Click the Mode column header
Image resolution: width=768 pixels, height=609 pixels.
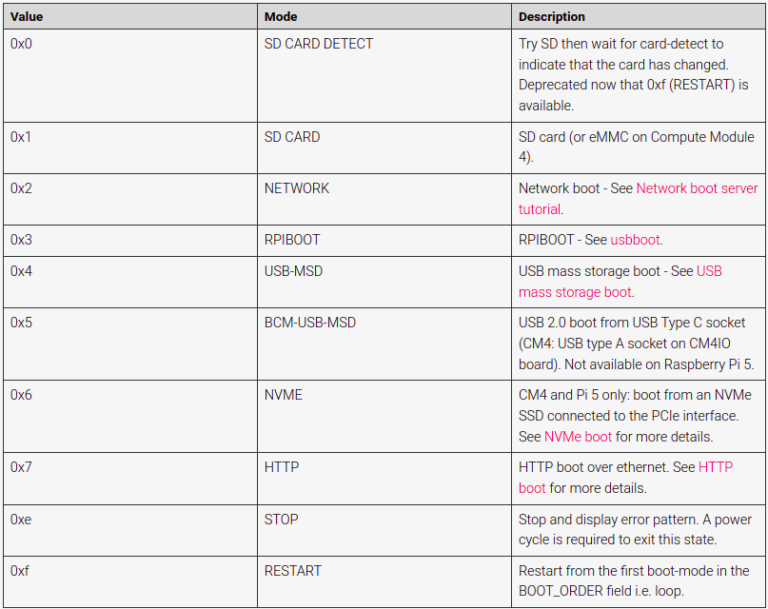pyautogui.click(x=281, y=17)
